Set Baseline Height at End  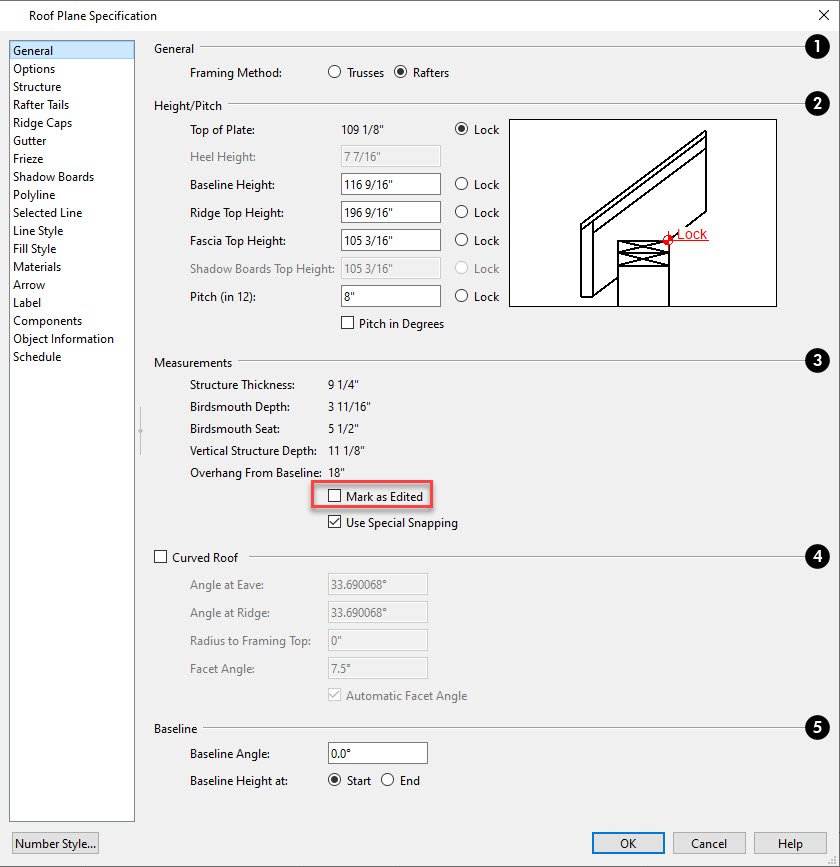pos(387,780)
